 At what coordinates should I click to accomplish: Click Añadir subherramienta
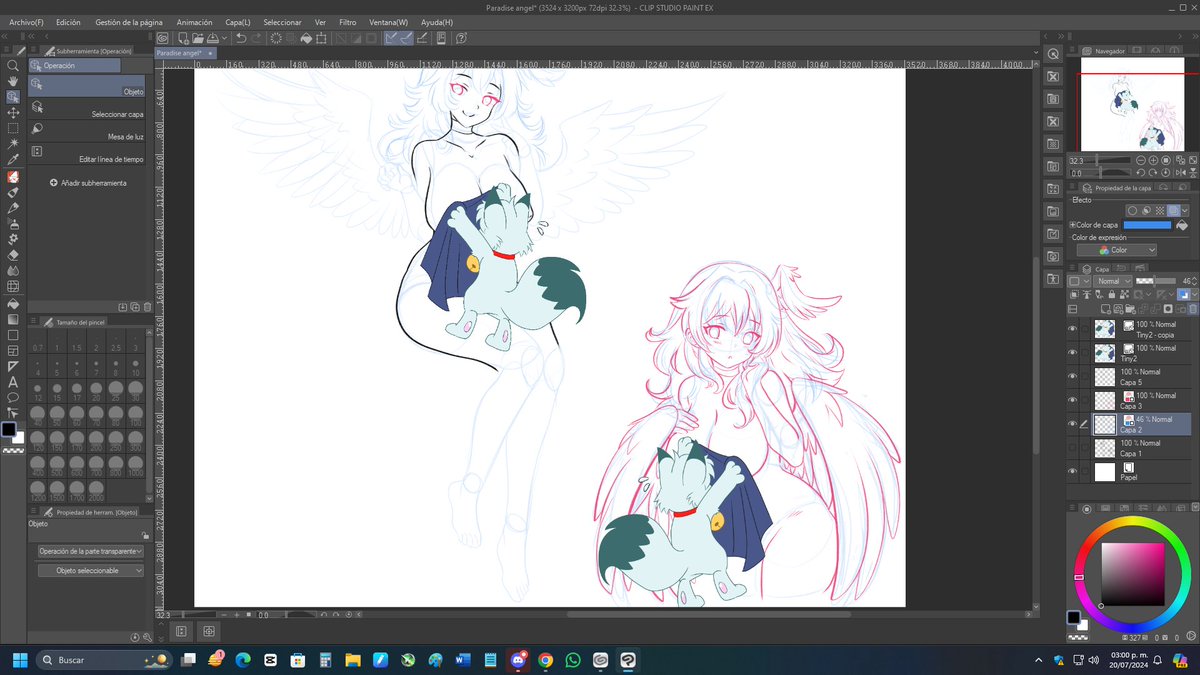88,183
